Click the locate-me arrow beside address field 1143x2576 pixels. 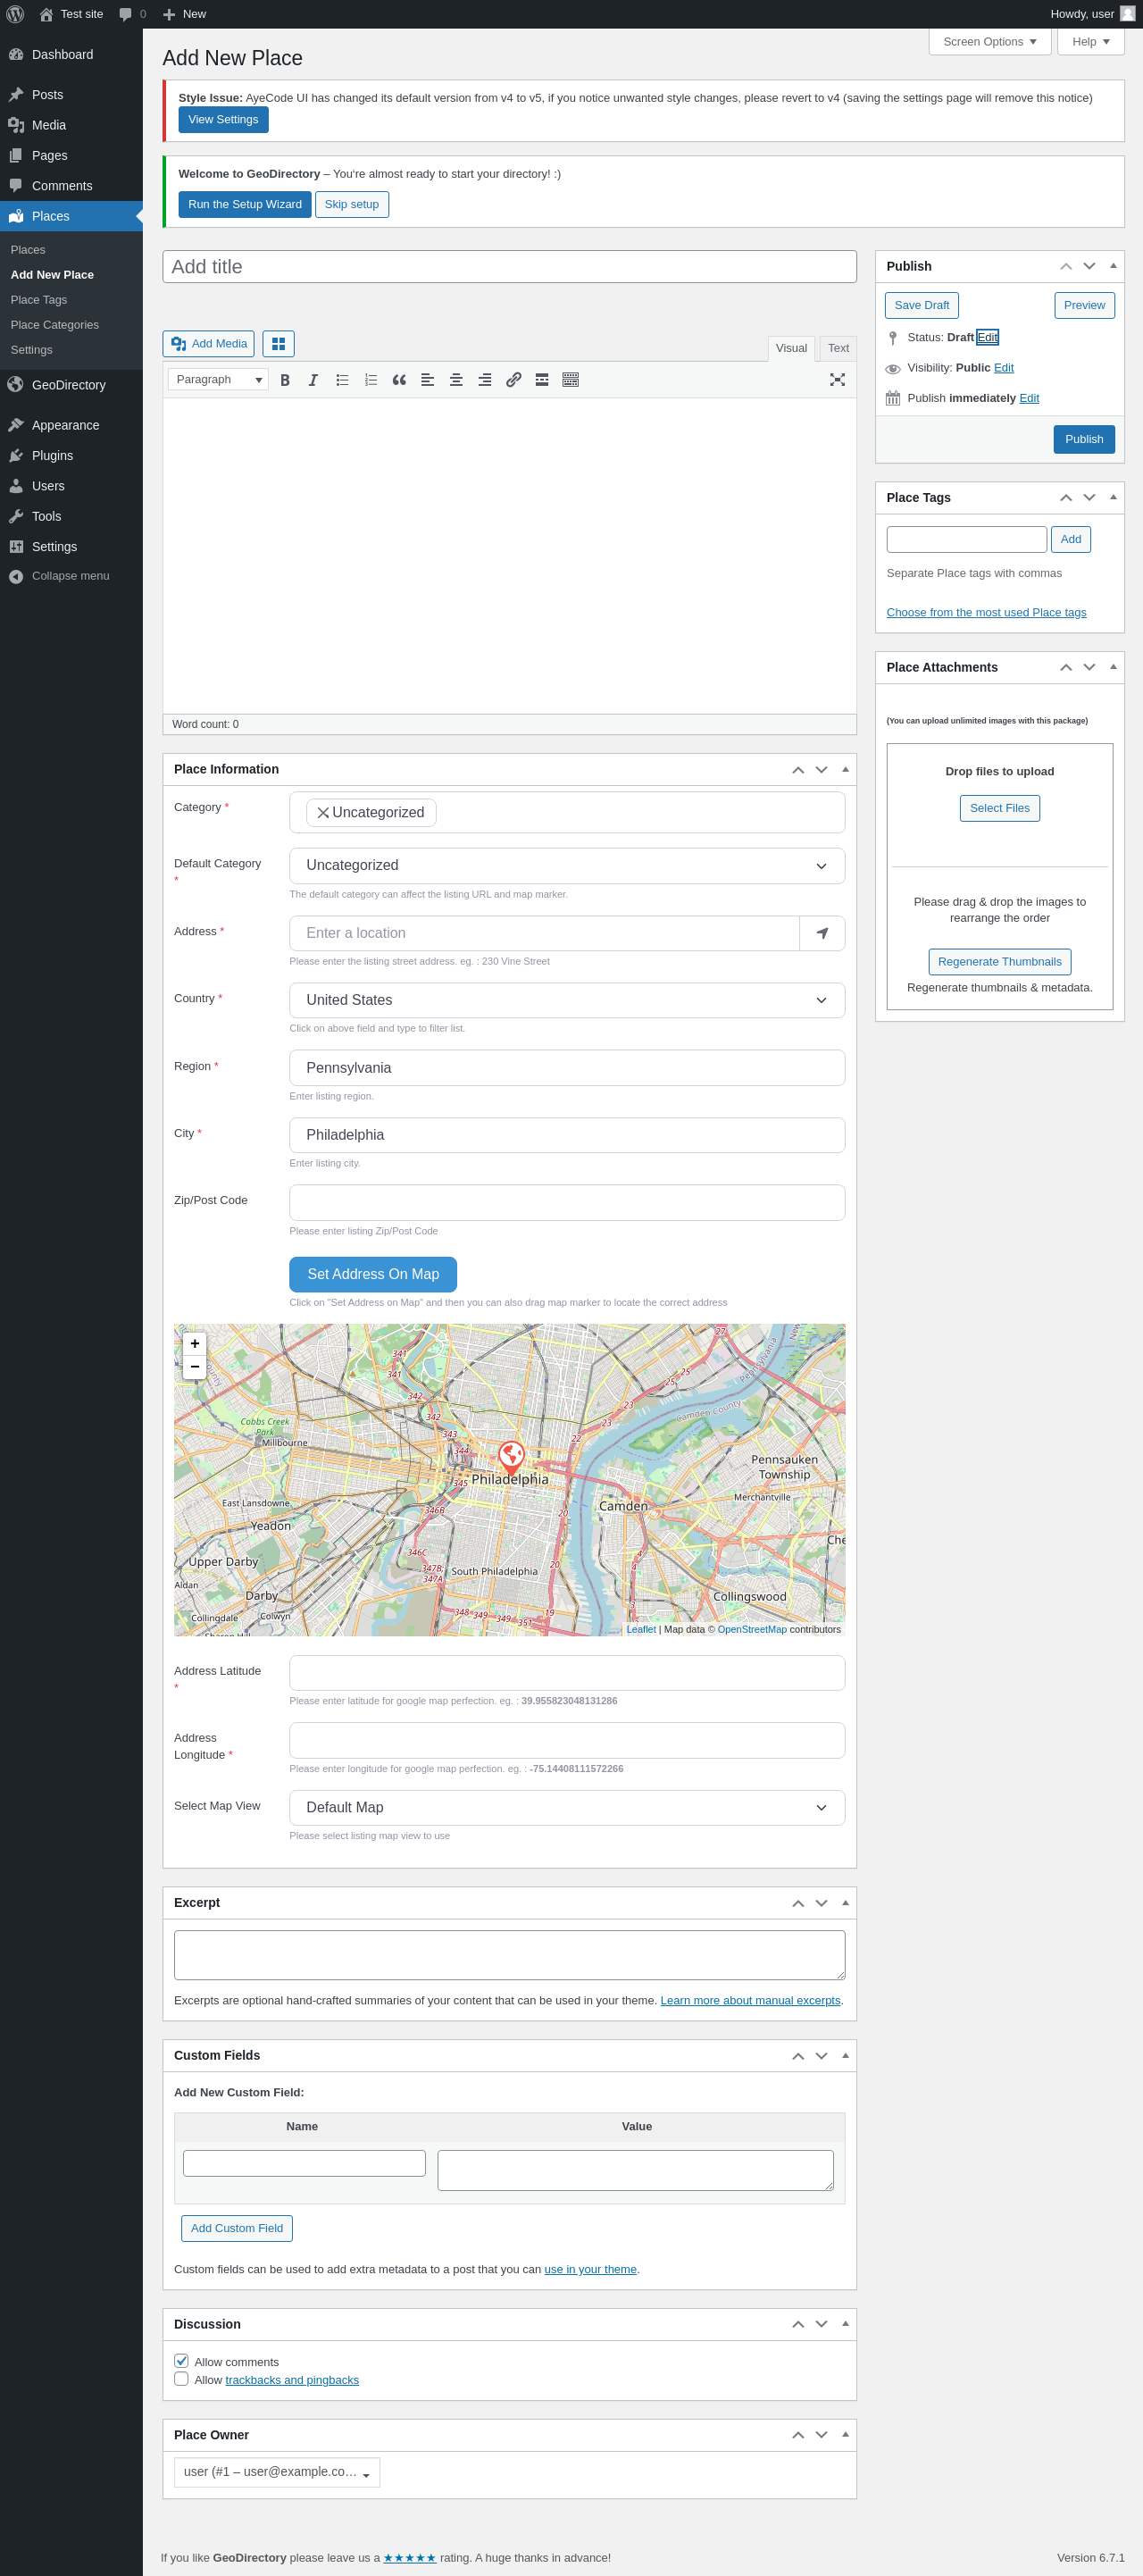(822, 933)
